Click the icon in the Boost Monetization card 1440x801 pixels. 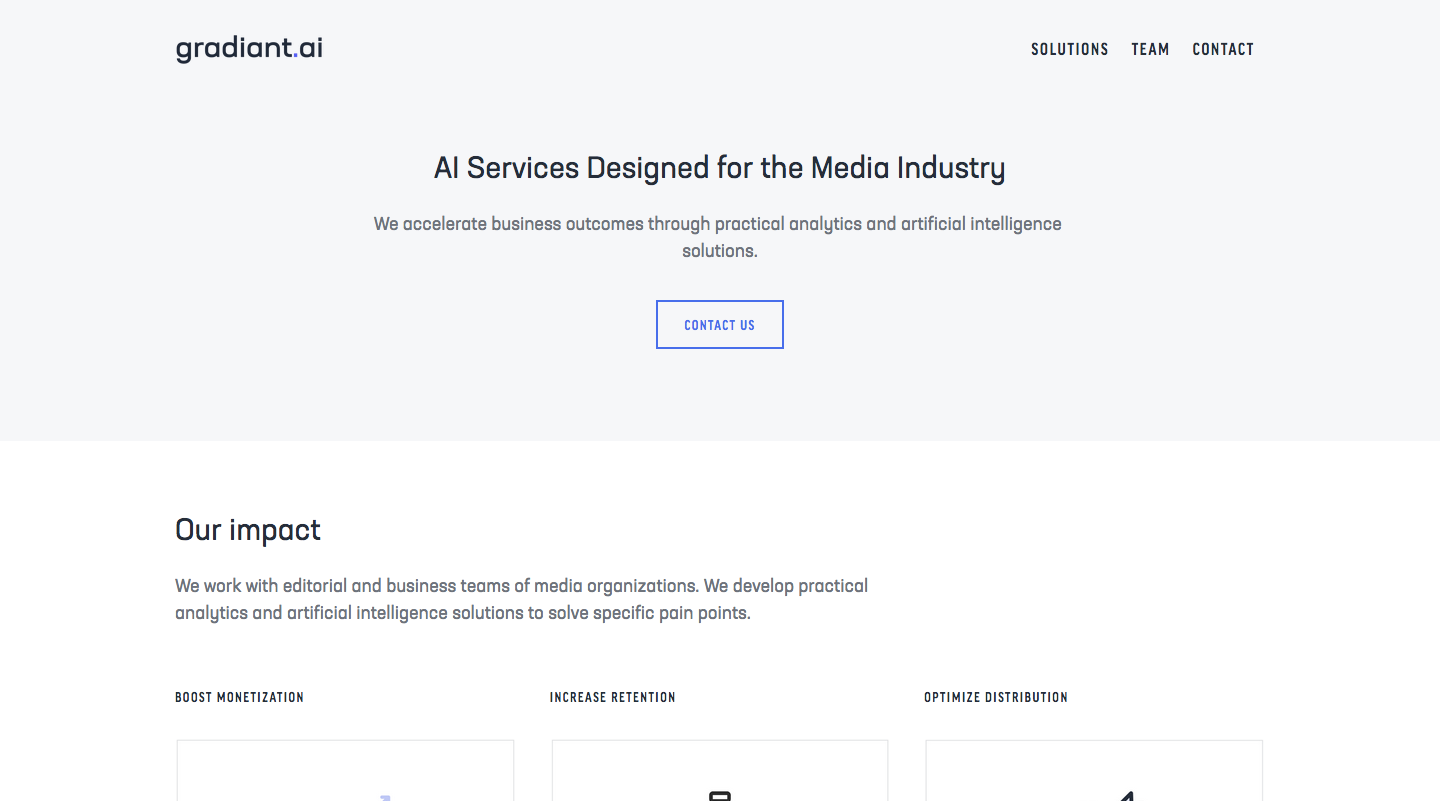[384, 797]
